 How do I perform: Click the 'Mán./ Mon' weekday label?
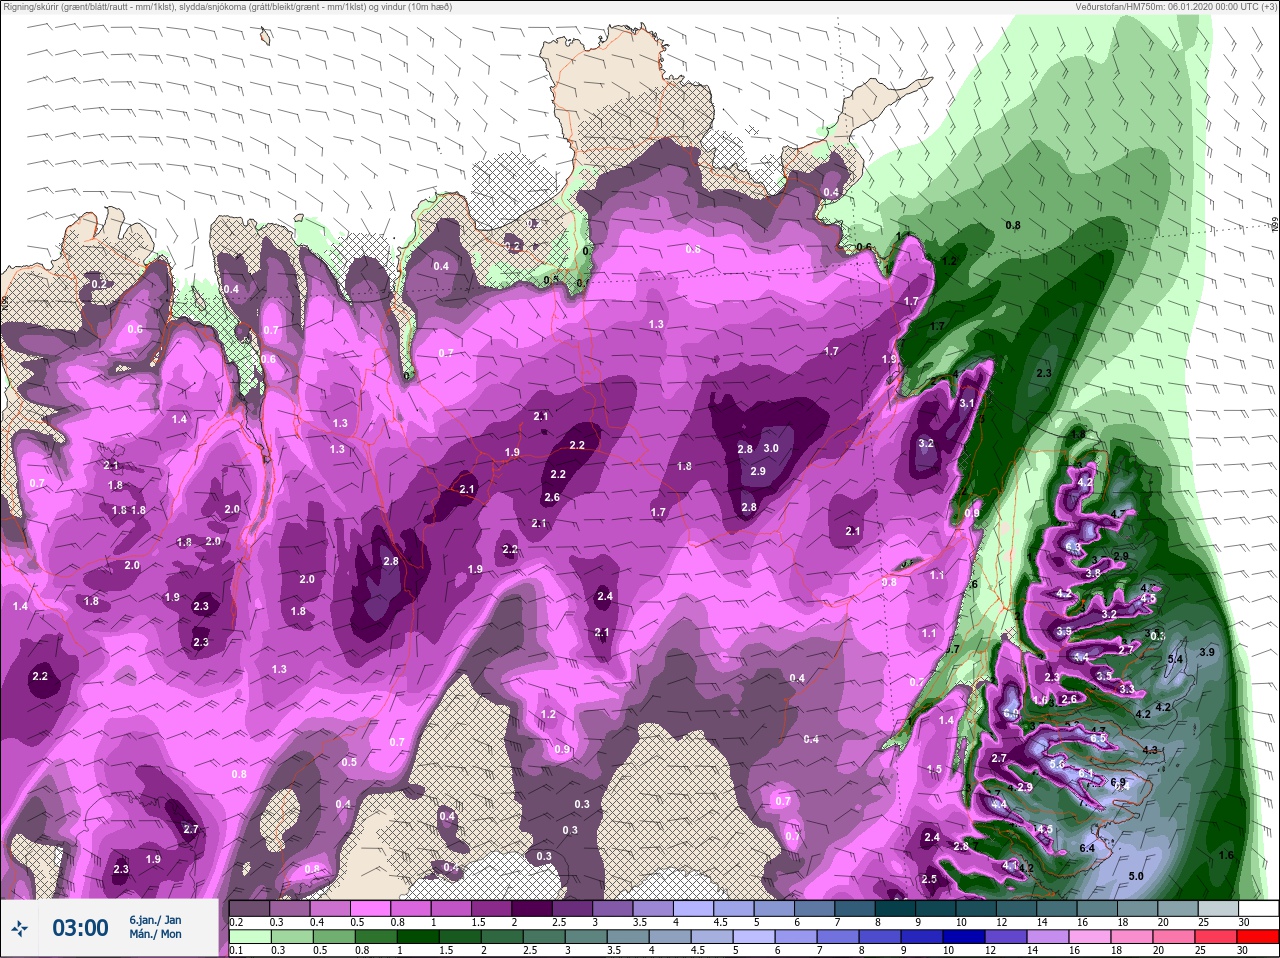[x=155, y=934]
